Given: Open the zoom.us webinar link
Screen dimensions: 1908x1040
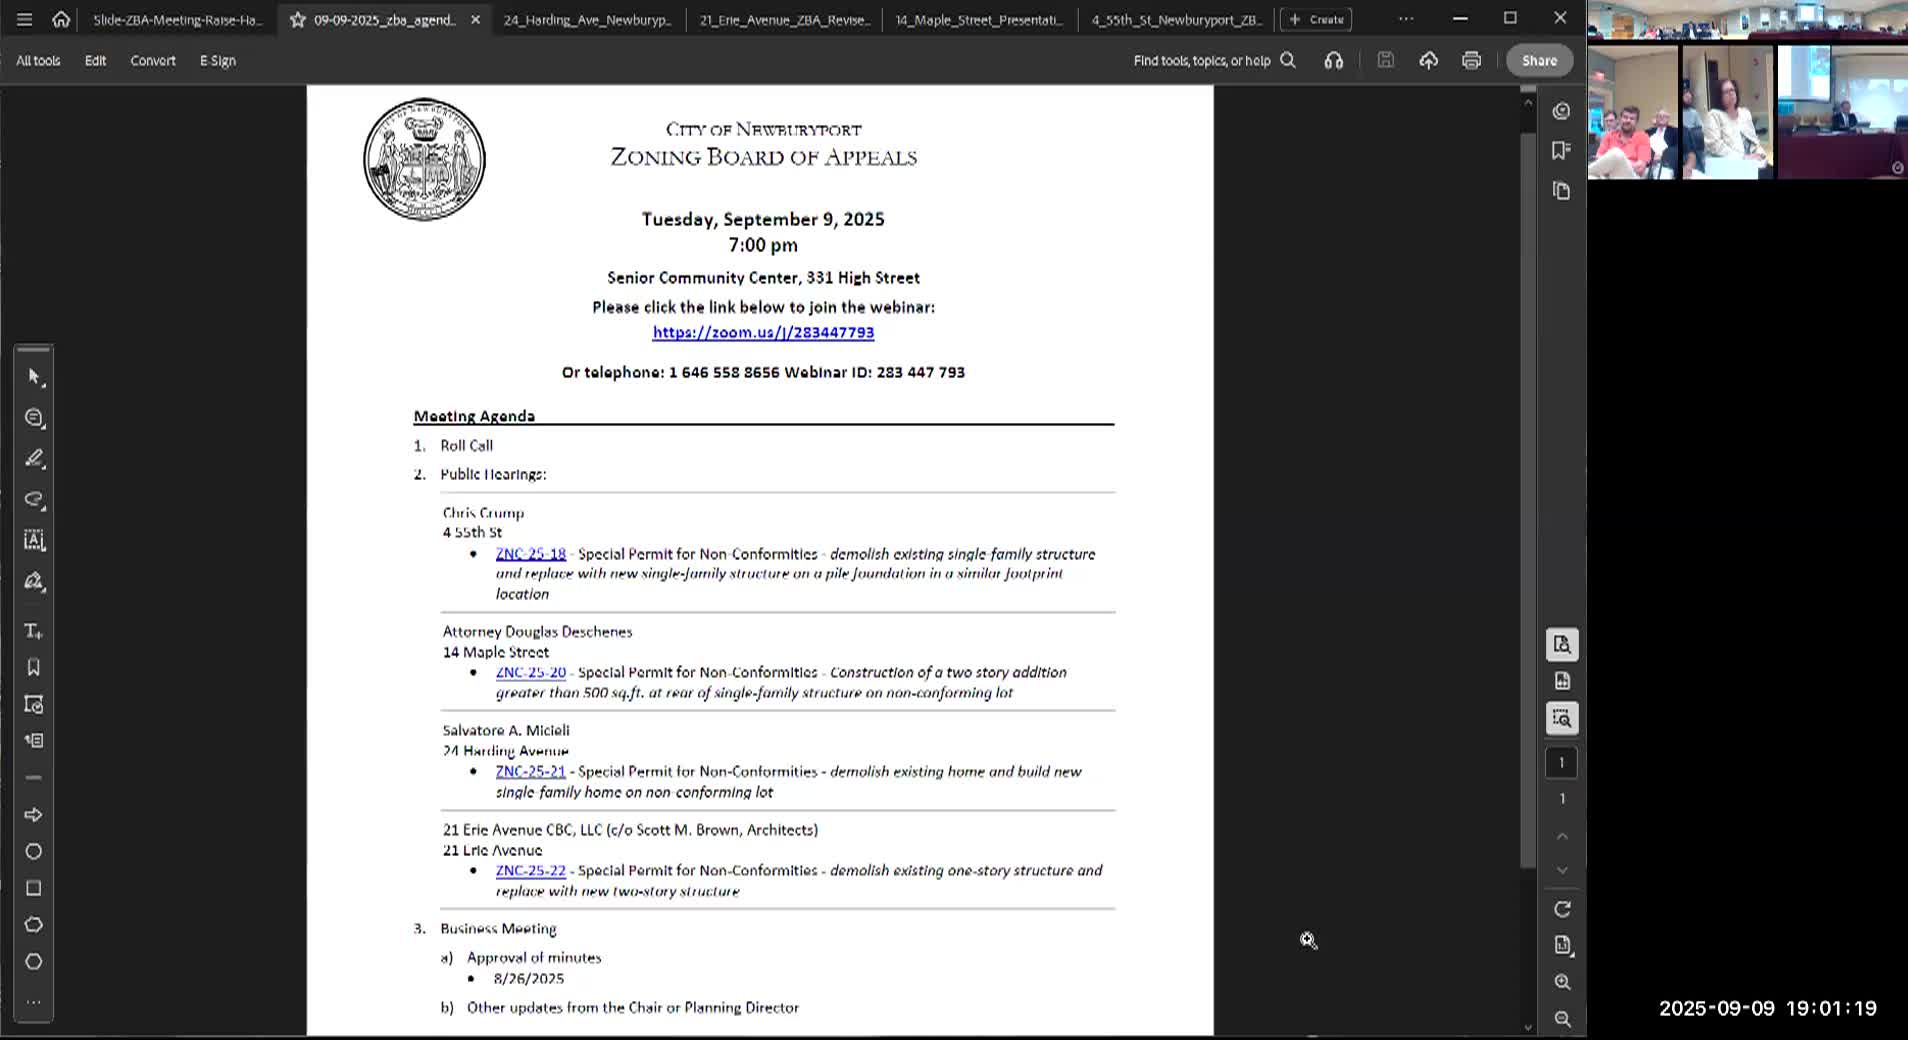Looking at the screenshot, I should (x=763, y=332).
